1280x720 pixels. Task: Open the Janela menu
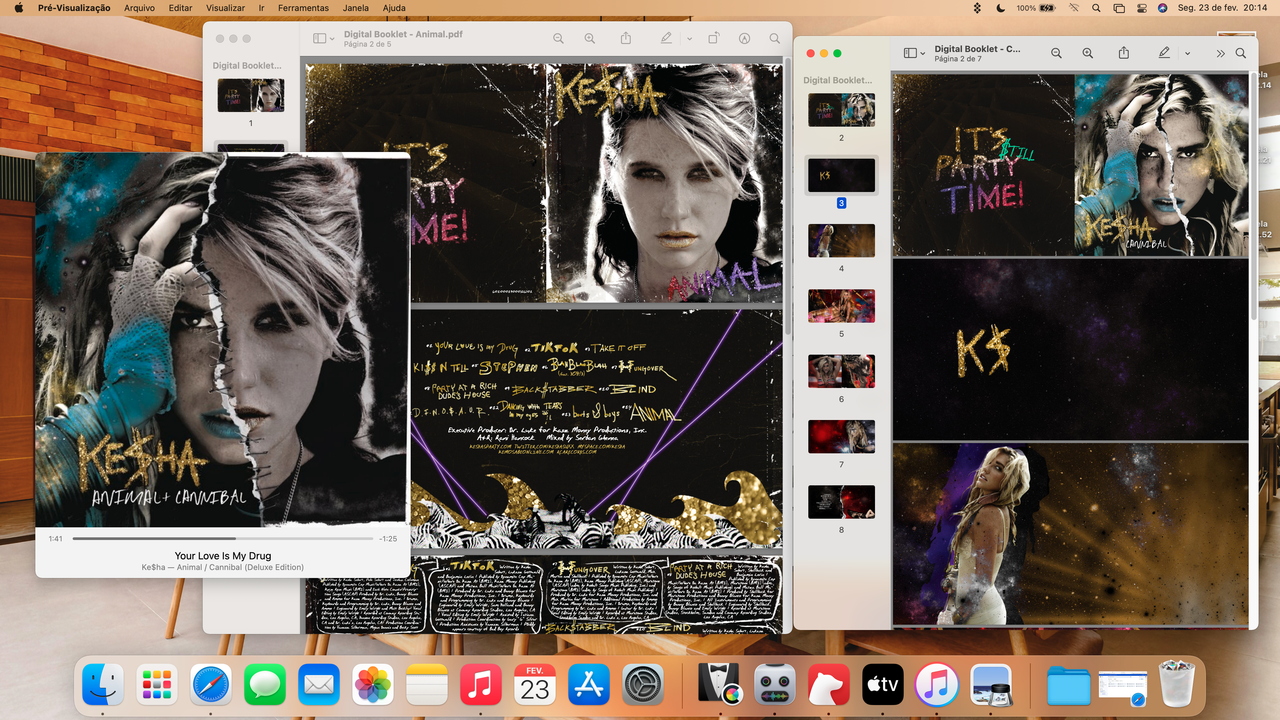coord(355,8)
